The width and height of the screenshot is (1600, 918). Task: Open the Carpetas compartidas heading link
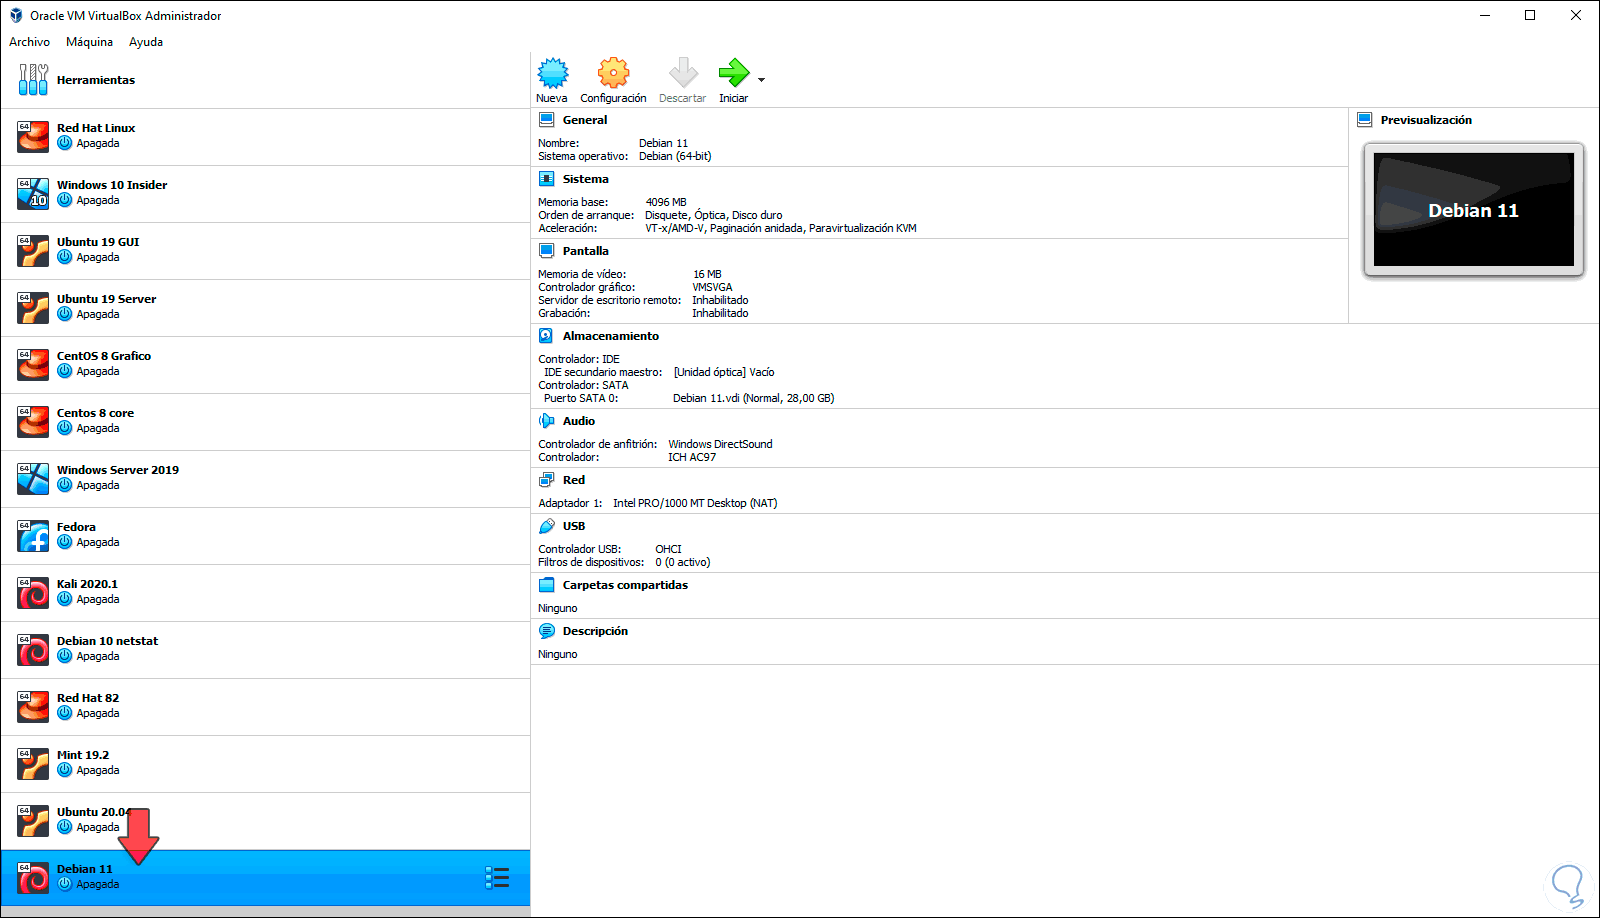625,585
